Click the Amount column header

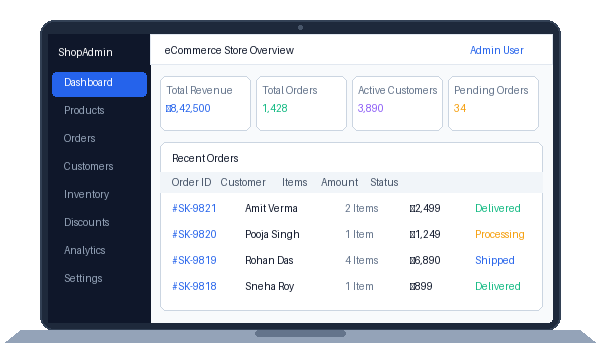(x=339, y=182)
